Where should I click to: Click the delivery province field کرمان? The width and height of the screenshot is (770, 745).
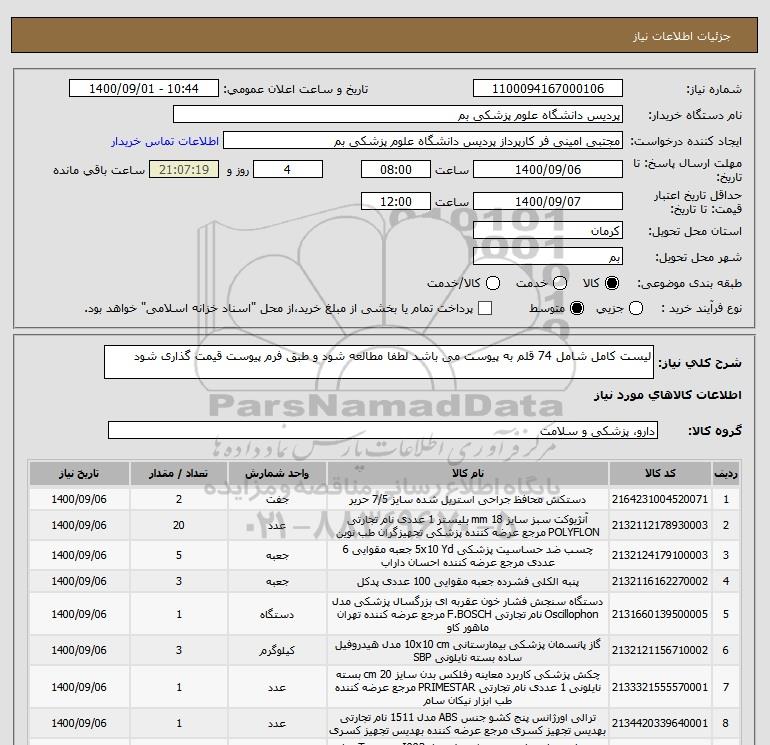pos(548,230)
